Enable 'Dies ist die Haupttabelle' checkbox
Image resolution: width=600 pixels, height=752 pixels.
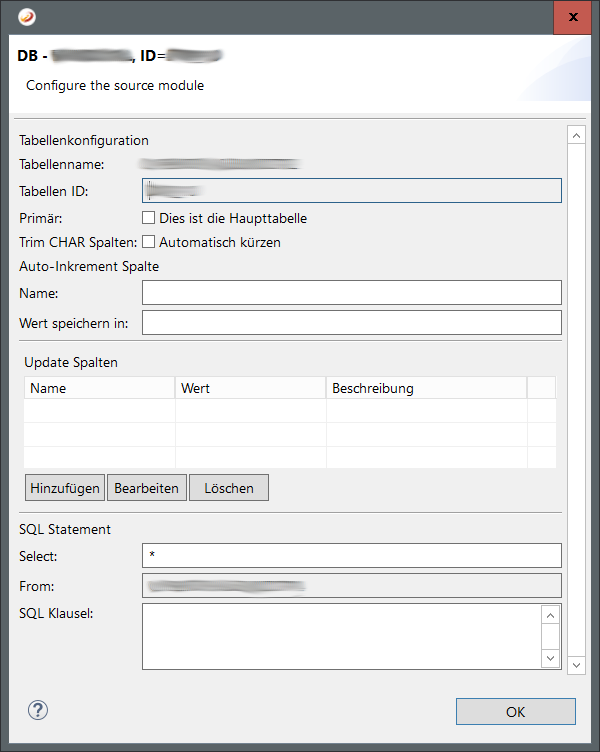148,218
